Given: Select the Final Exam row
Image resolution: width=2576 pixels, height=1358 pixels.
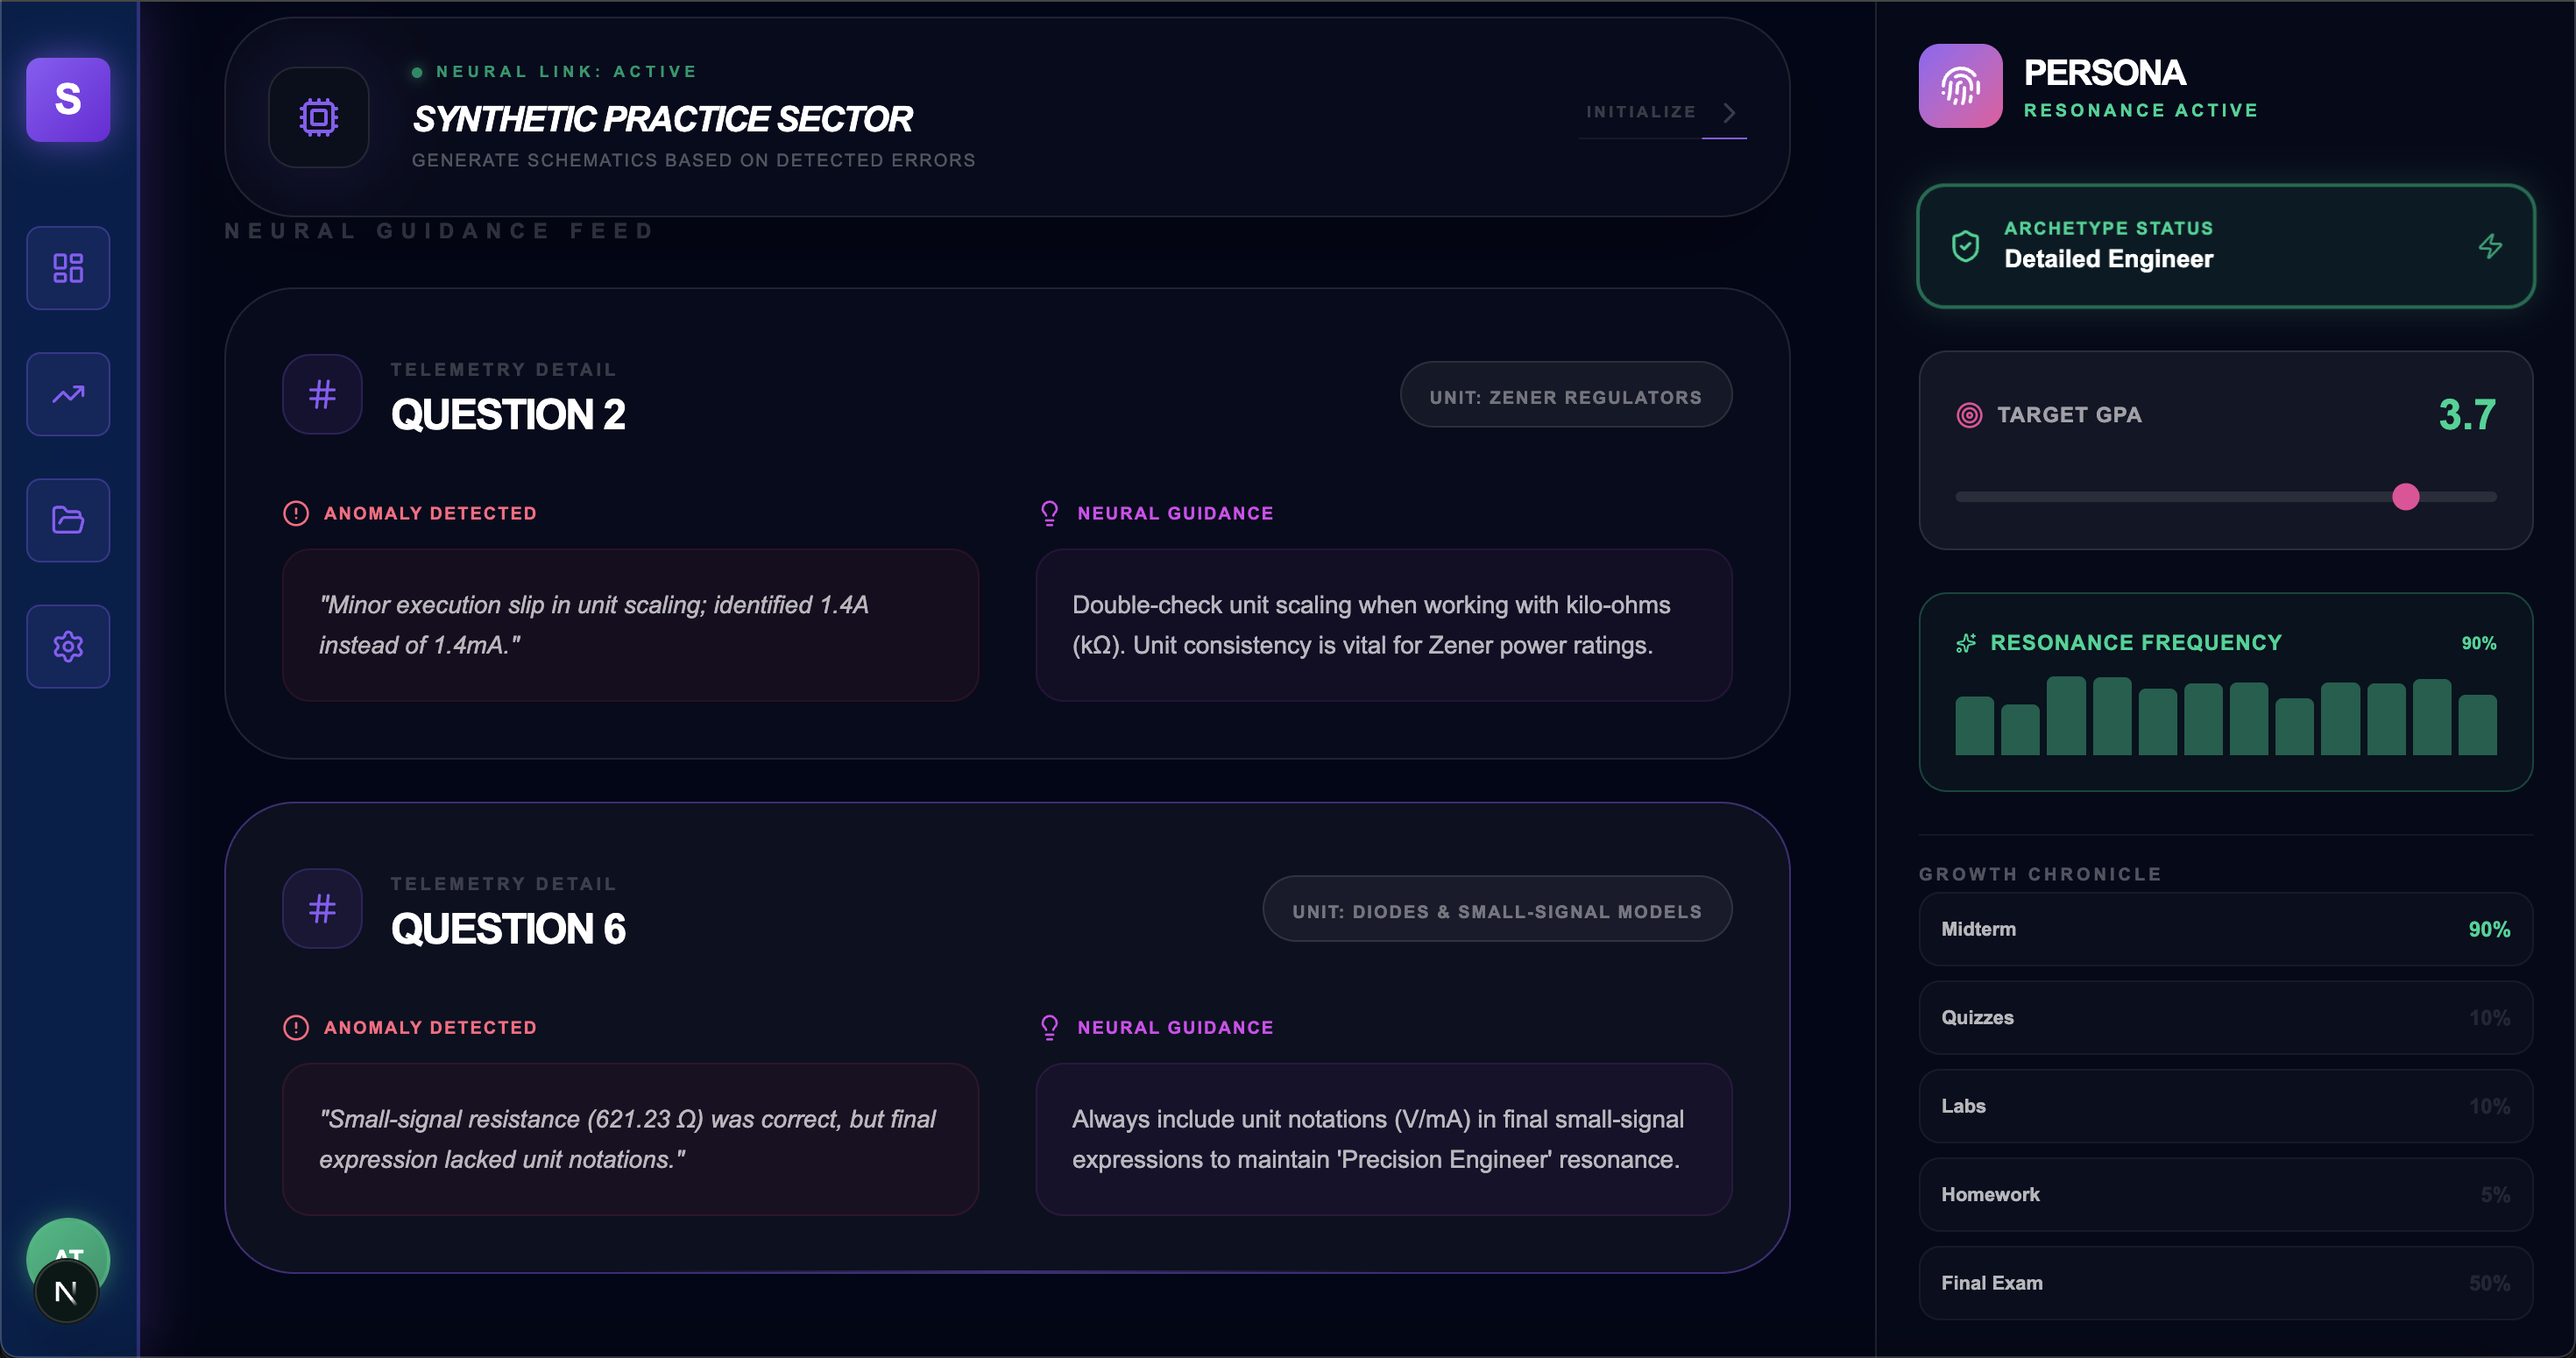Looking at the screenshot, I should (x=2224, y=1282).
